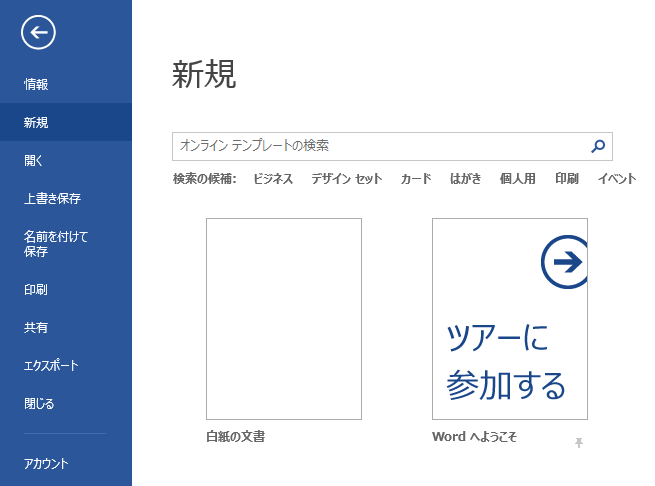Click the デザイン セット suggestion link
Screen dimensions: 655x486
click(x=346, y=179)
